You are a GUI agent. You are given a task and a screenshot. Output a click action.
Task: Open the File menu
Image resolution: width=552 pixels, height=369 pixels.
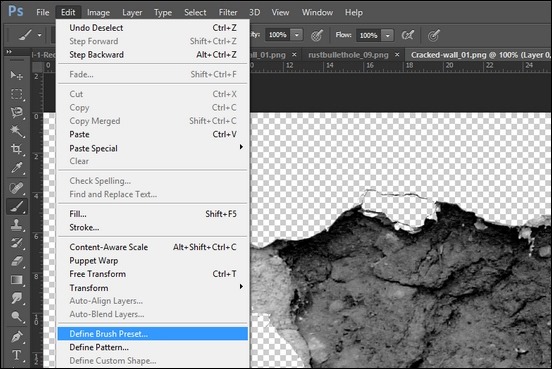point(43,12)
